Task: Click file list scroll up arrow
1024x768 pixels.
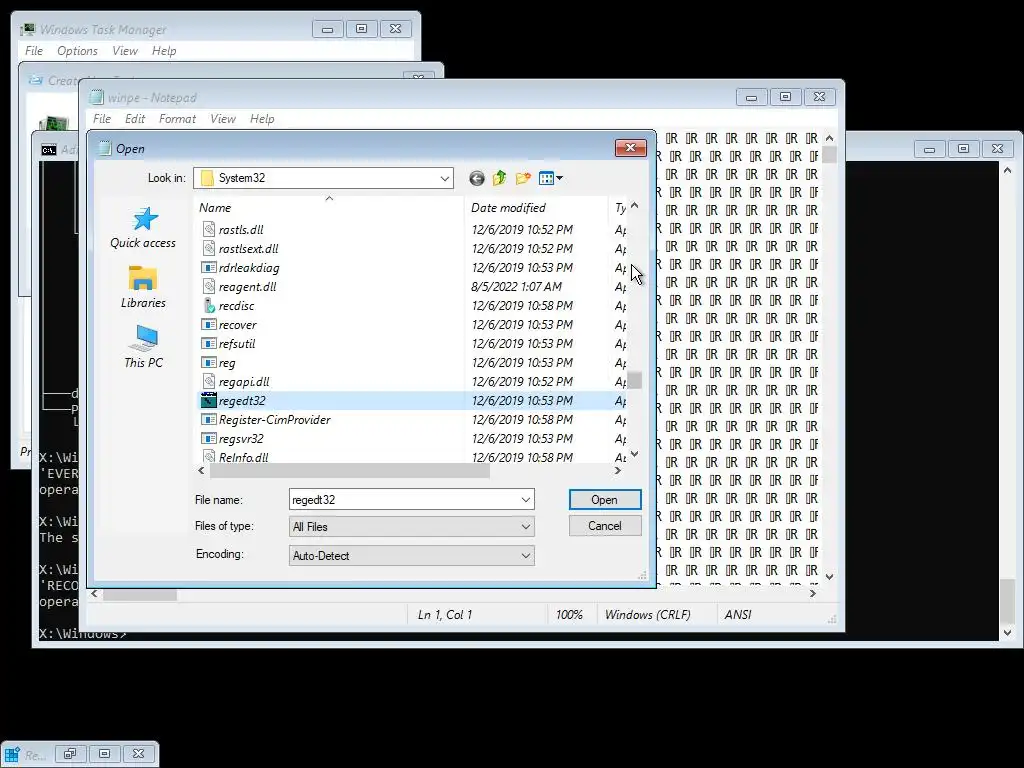Action: tap(634, 206)
